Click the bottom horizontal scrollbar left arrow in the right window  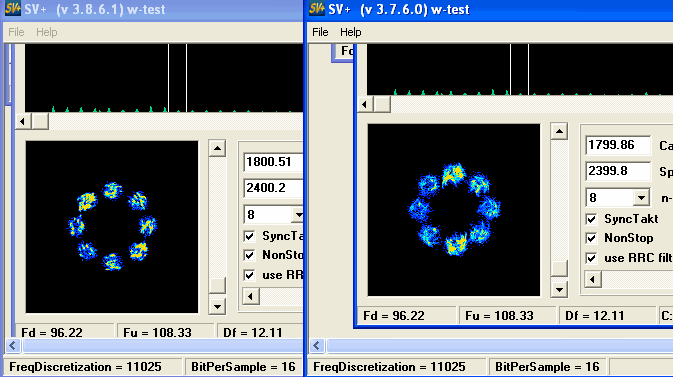317,345
